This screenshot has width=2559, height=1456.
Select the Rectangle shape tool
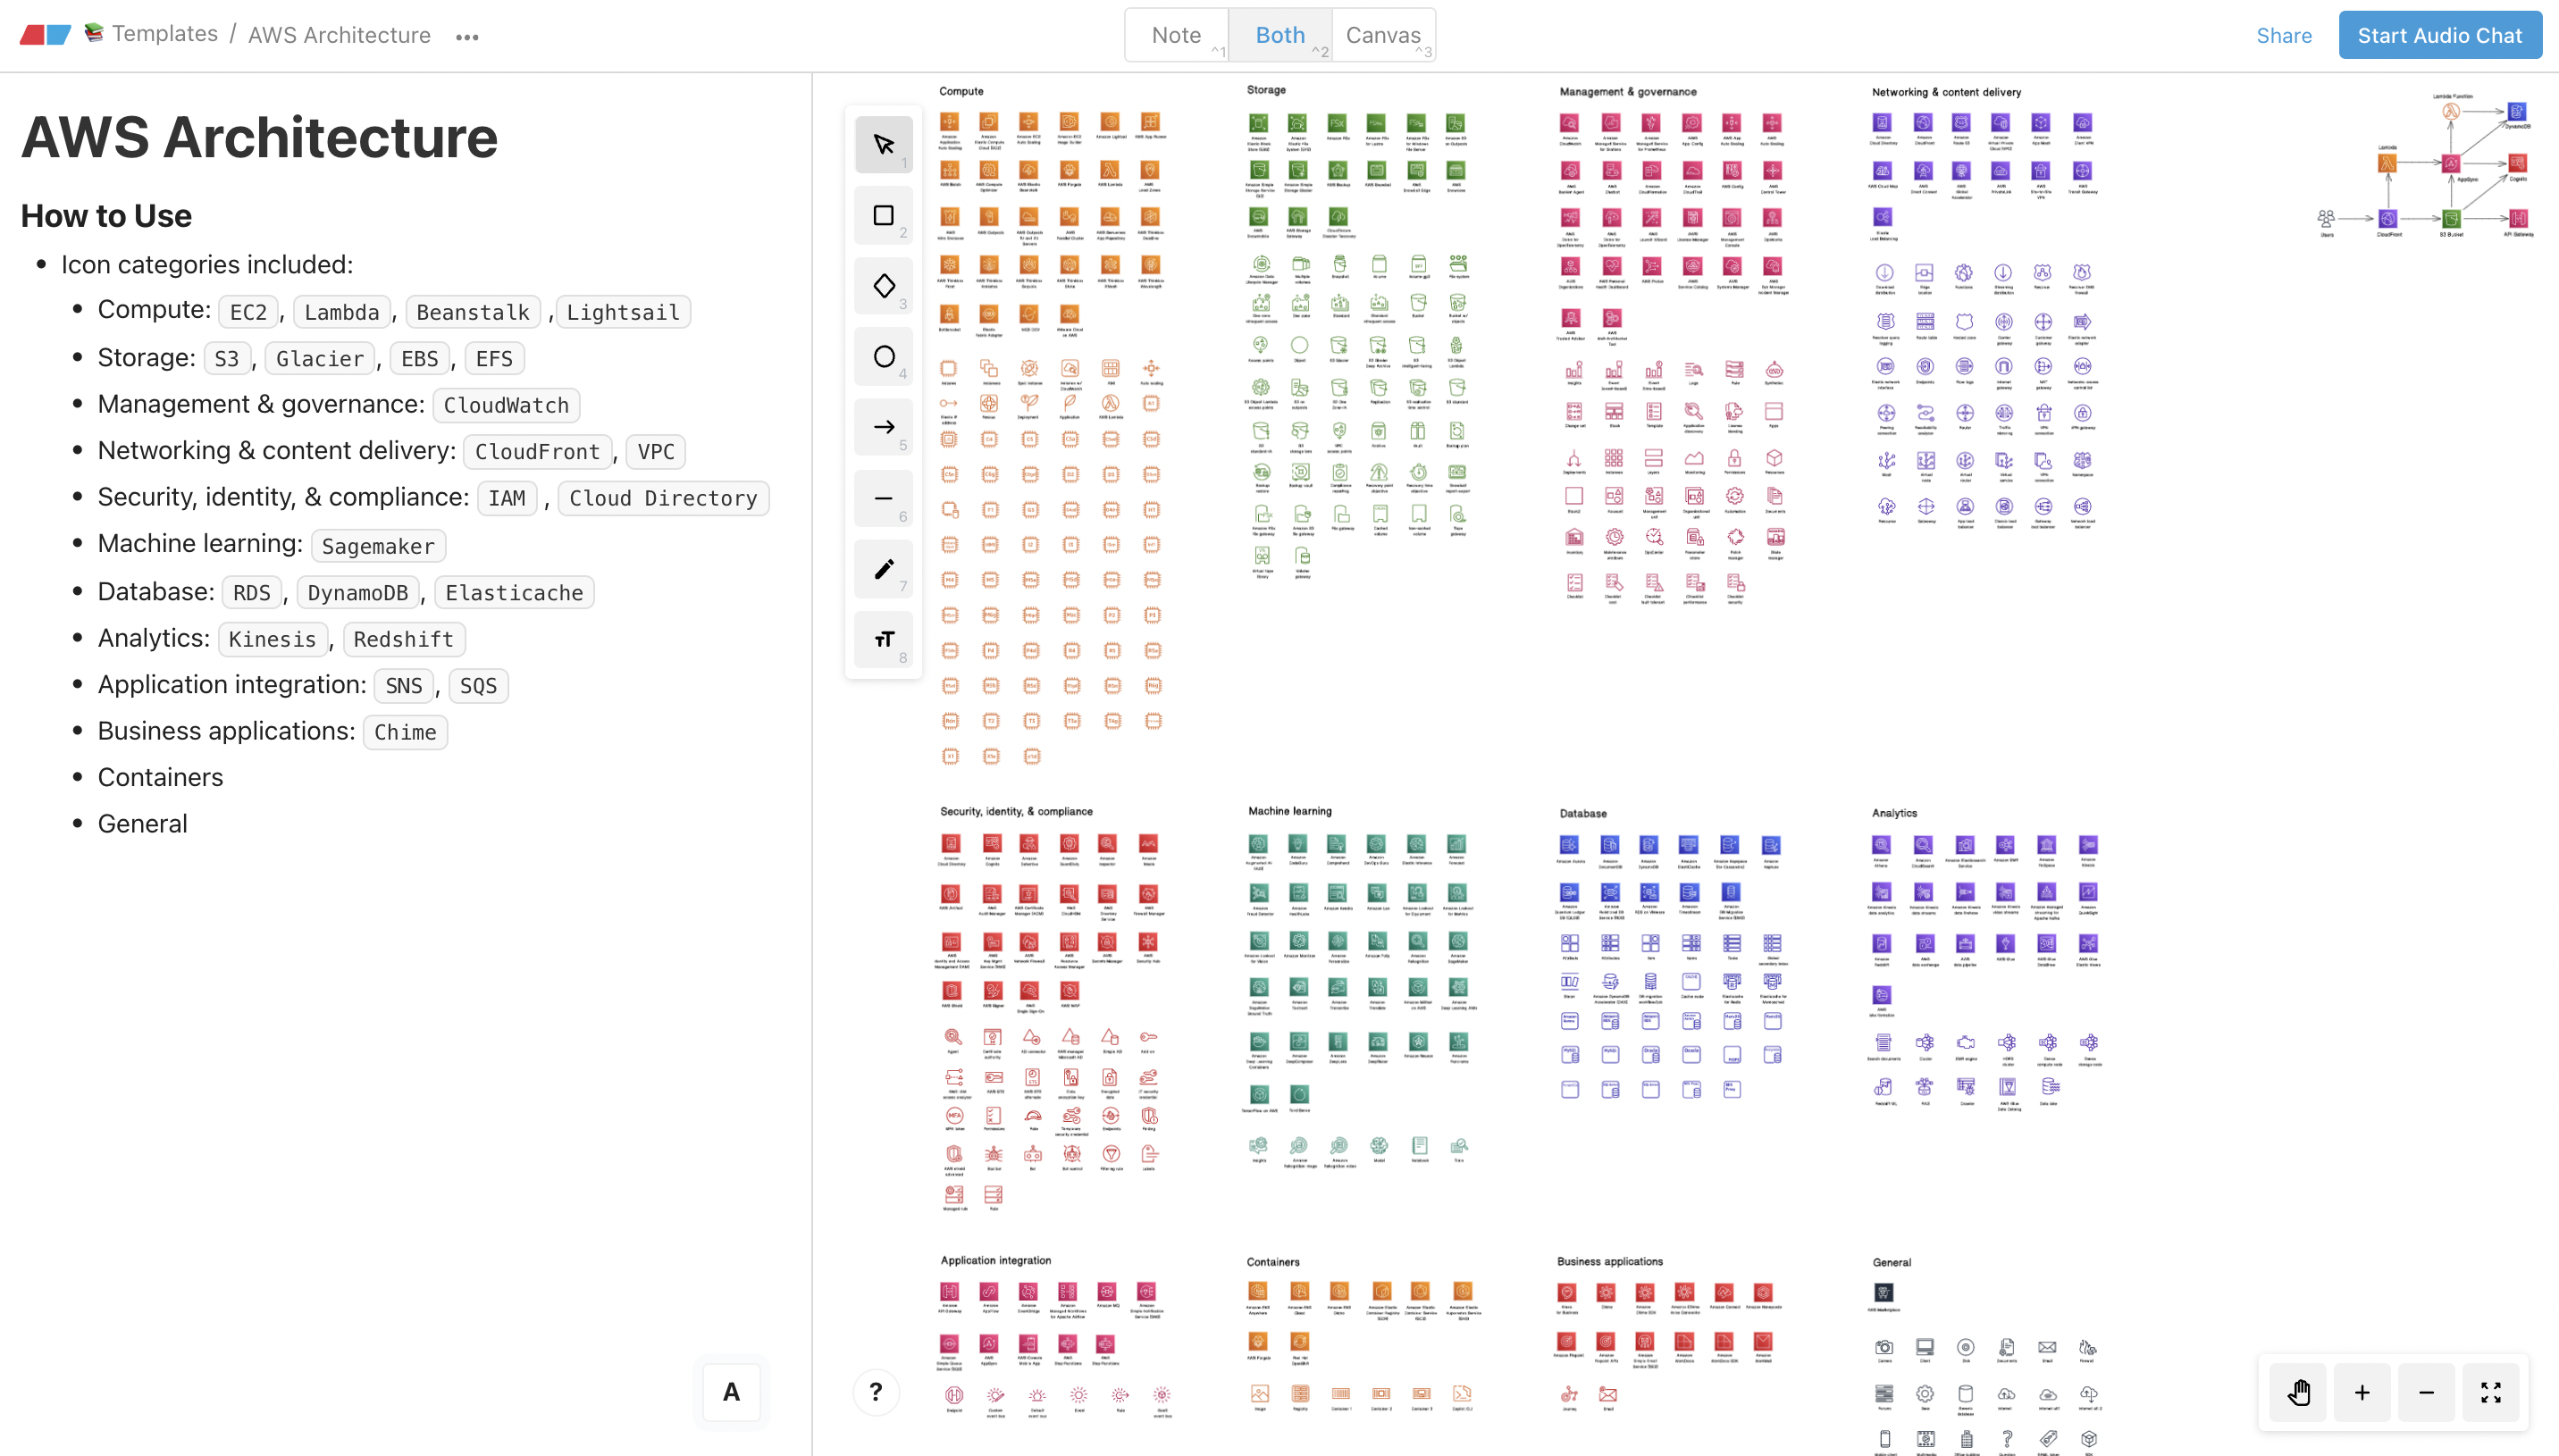point(883,214)
